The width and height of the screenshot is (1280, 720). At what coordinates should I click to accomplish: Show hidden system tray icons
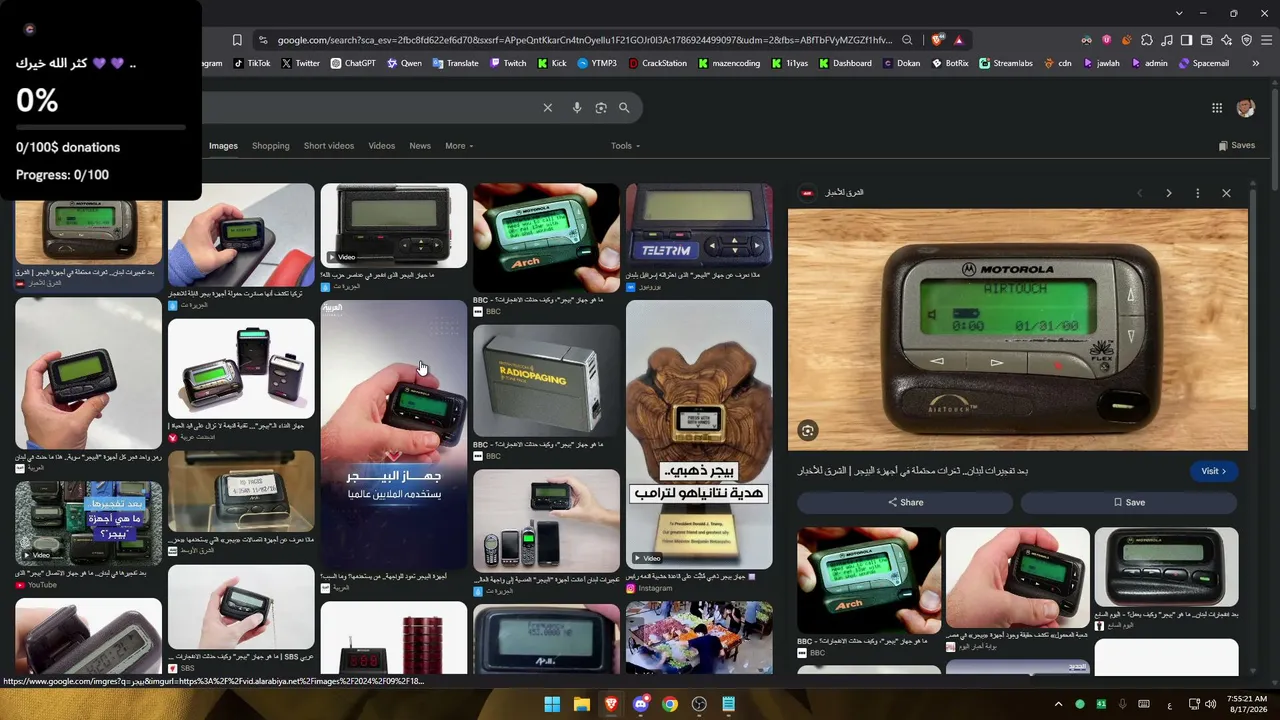click(x=1058, y=704)
